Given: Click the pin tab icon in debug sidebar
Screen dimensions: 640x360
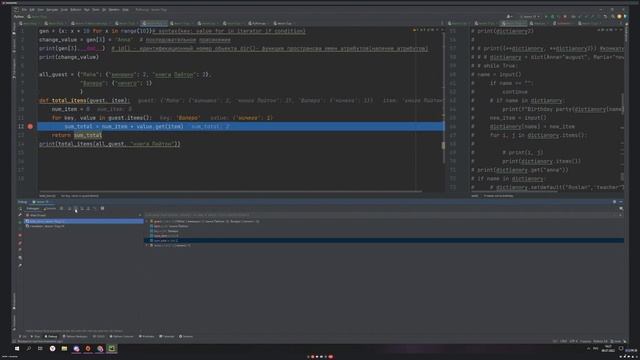Looking at the screenshot, I should click(x=20, y=266).
